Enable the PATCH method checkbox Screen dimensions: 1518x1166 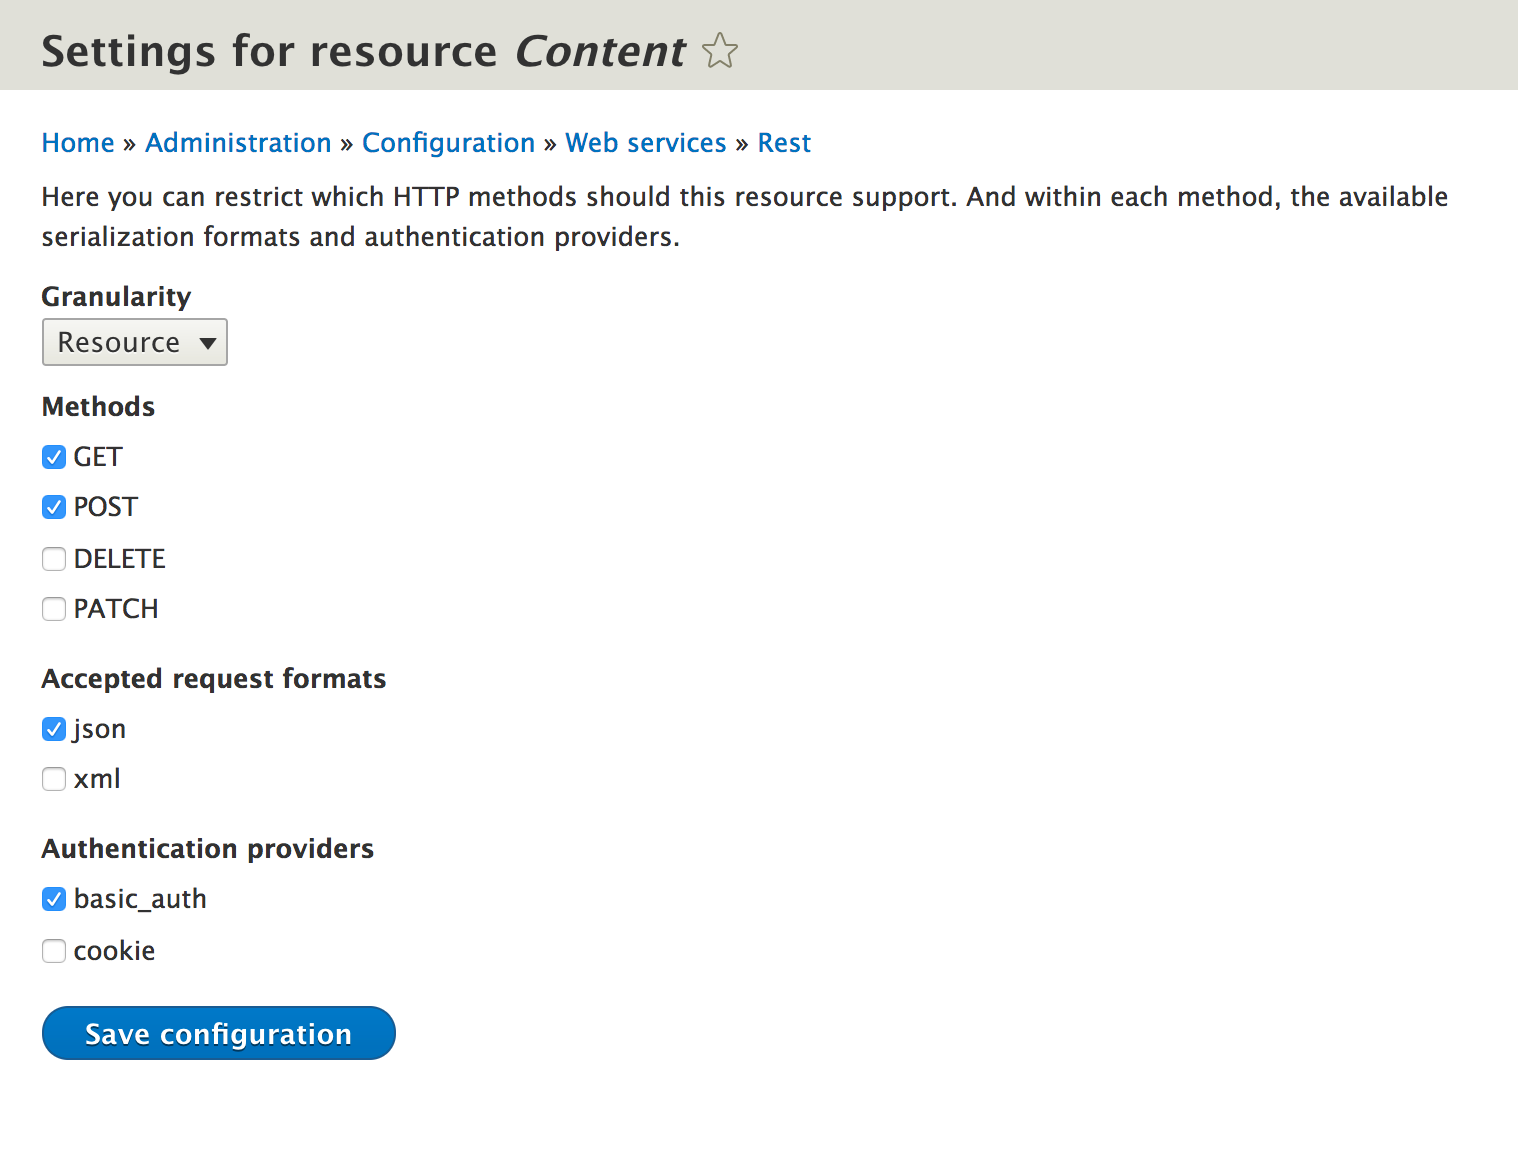(54, 609)
